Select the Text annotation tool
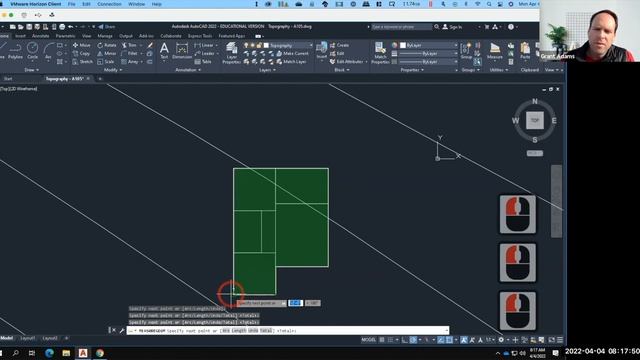Viewport: 640px width, 360px height. tap(164, 51)
